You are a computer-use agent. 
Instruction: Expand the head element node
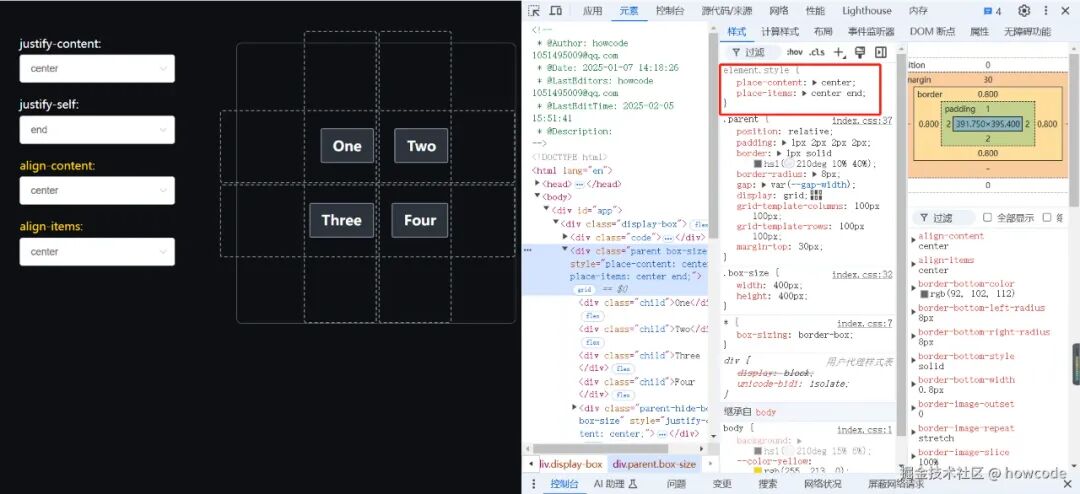pyautogui.click(x=538, y=184)
